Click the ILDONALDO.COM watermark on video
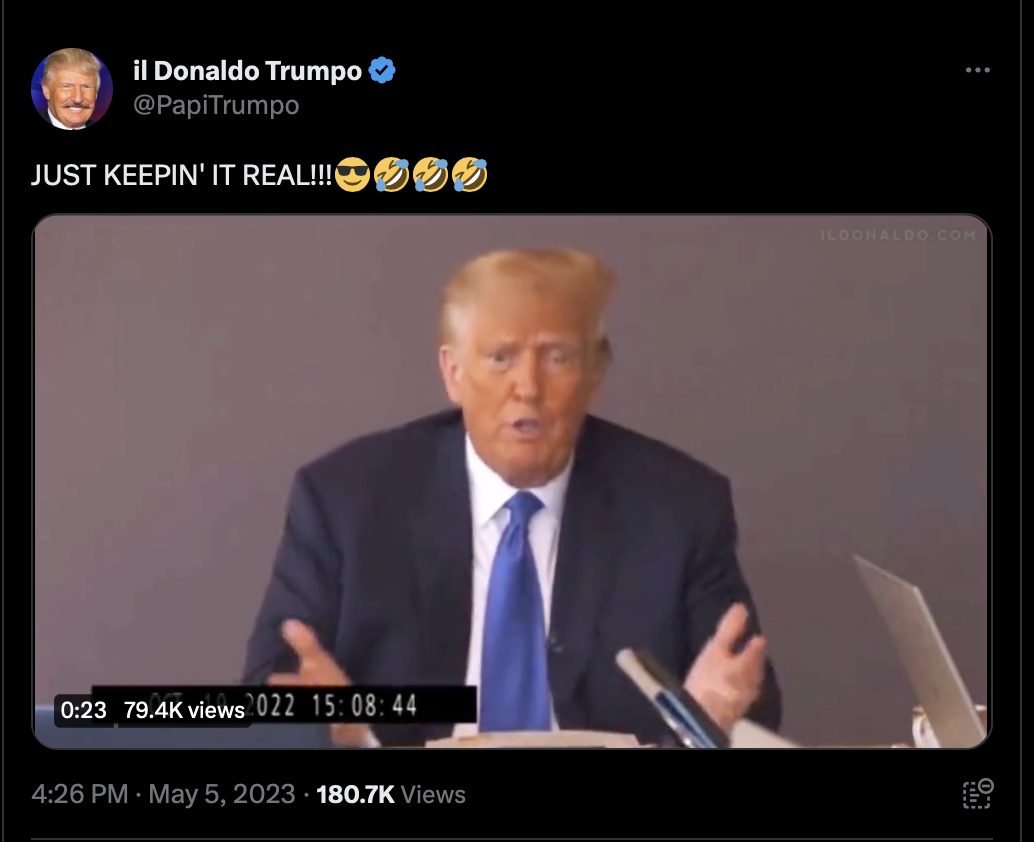 [x=898, y=235]
